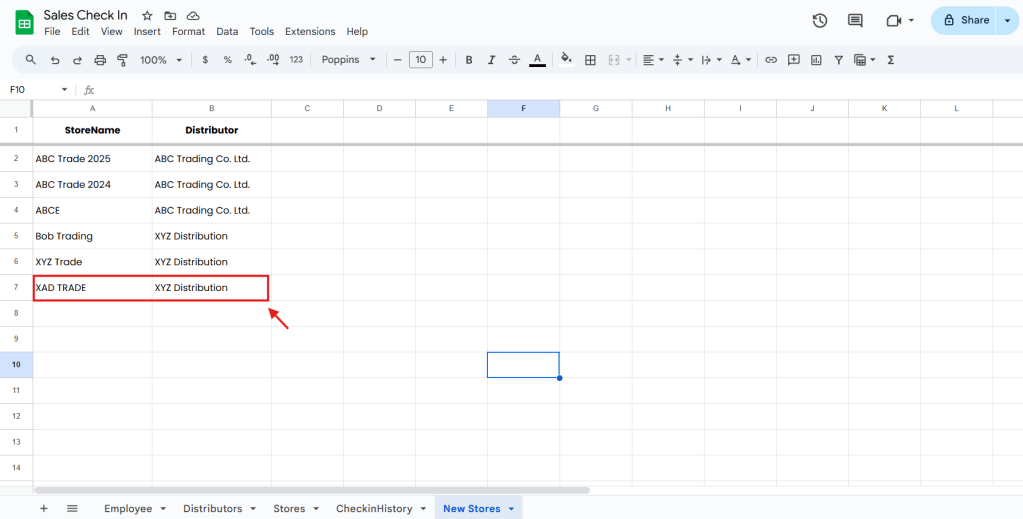Click the create filter icon
This screenshot has width=1023, height=519.
click(838, 60)
